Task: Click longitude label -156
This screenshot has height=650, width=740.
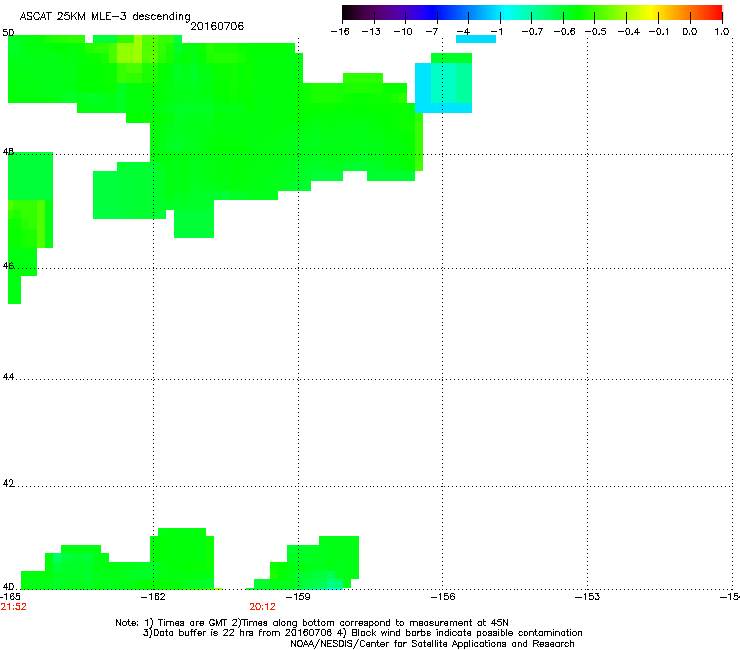Action: [x=443, y=597]
